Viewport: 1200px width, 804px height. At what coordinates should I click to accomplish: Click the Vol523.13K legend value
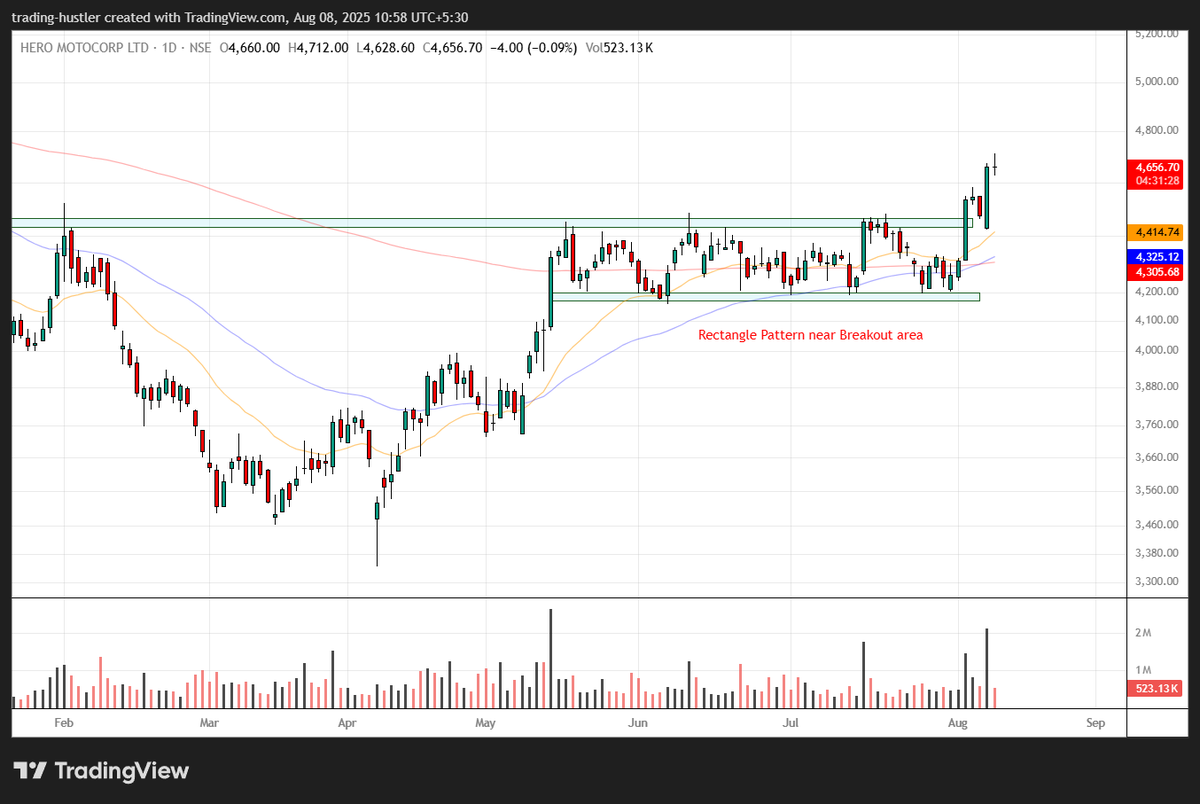(x=620, y=47)
